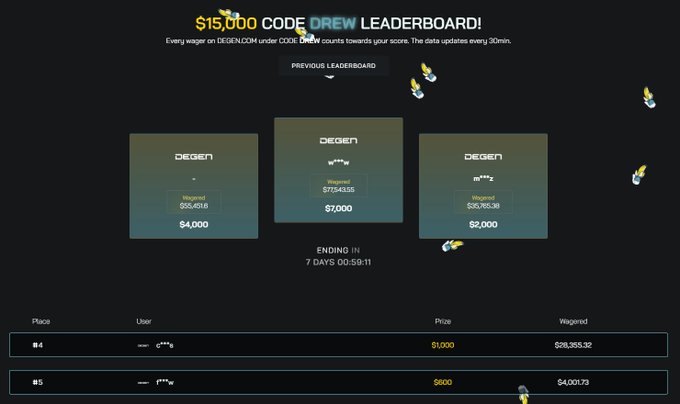
Task: Click the $35,765.38 wagered amount
Action: [483, 206]
